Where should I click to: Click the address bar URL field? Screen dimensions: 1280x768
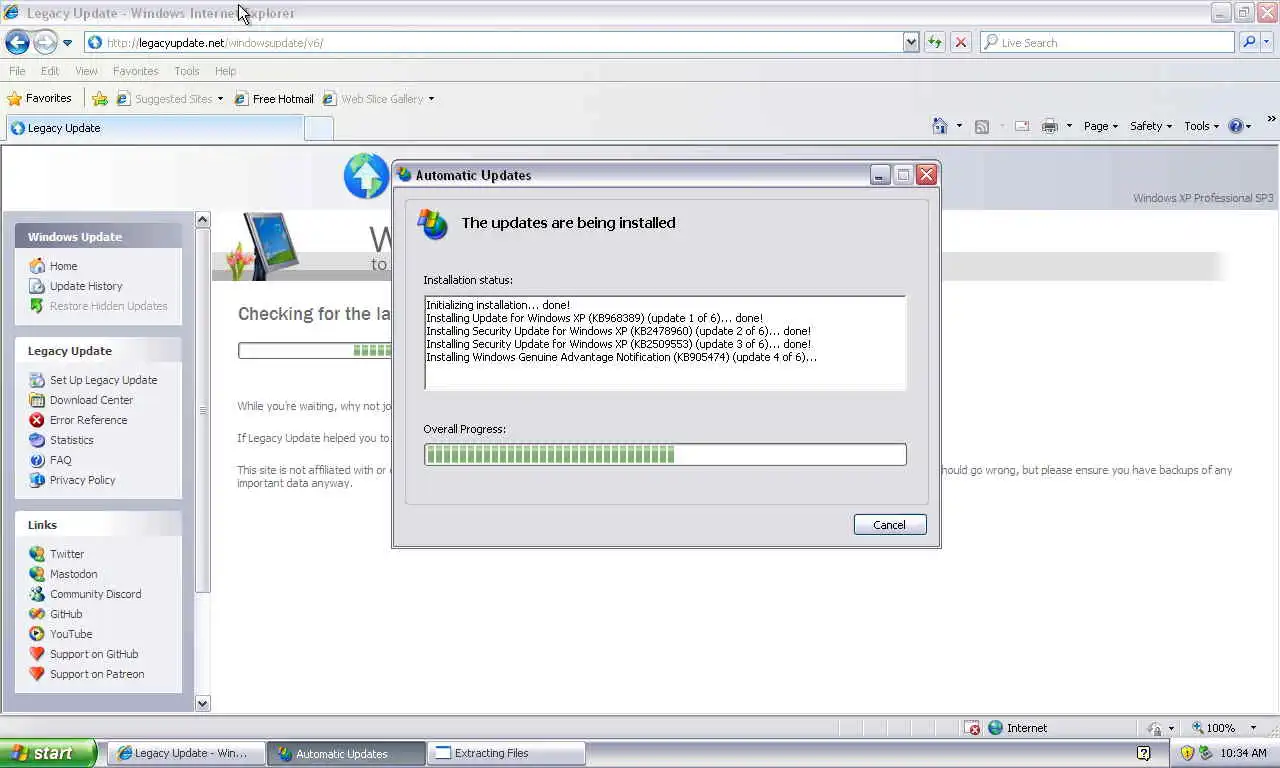495,42
